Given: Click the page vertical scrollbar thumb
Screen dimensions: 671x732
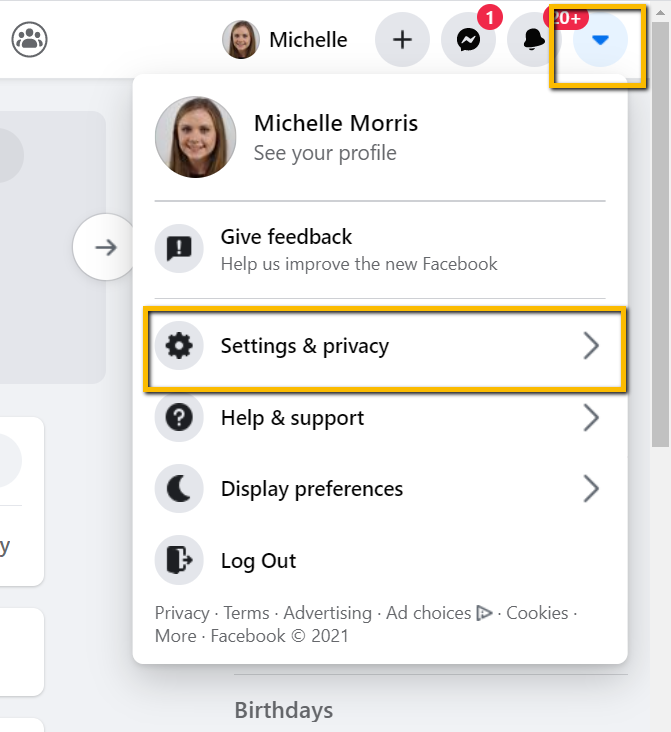Looking at the screenshot, I should click(660, 233).
